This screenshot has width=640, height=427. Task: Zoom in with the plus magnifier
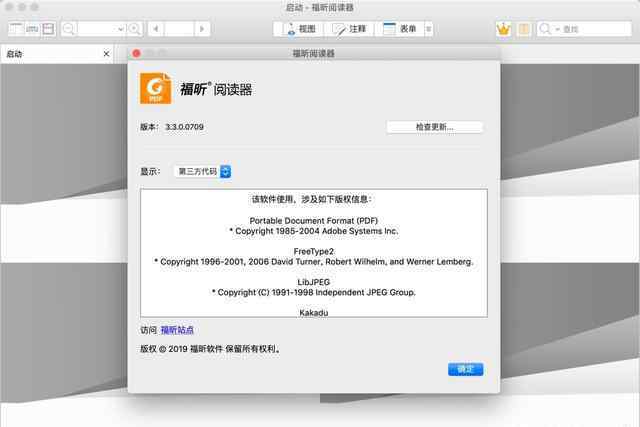[x=134, y=29]
